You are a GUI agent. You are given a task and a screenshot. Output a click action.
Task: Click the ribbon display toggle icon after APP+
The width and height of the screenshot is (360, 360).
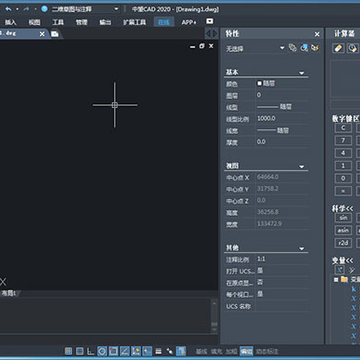(209, 21)
